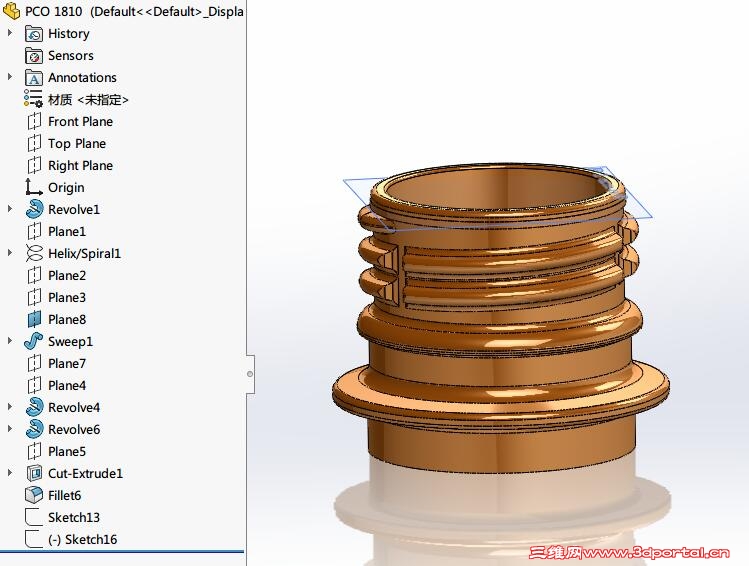Click the Helix/Spiral1 curve icon
This screenshot has width=749, height=566.
click(34, 253)
